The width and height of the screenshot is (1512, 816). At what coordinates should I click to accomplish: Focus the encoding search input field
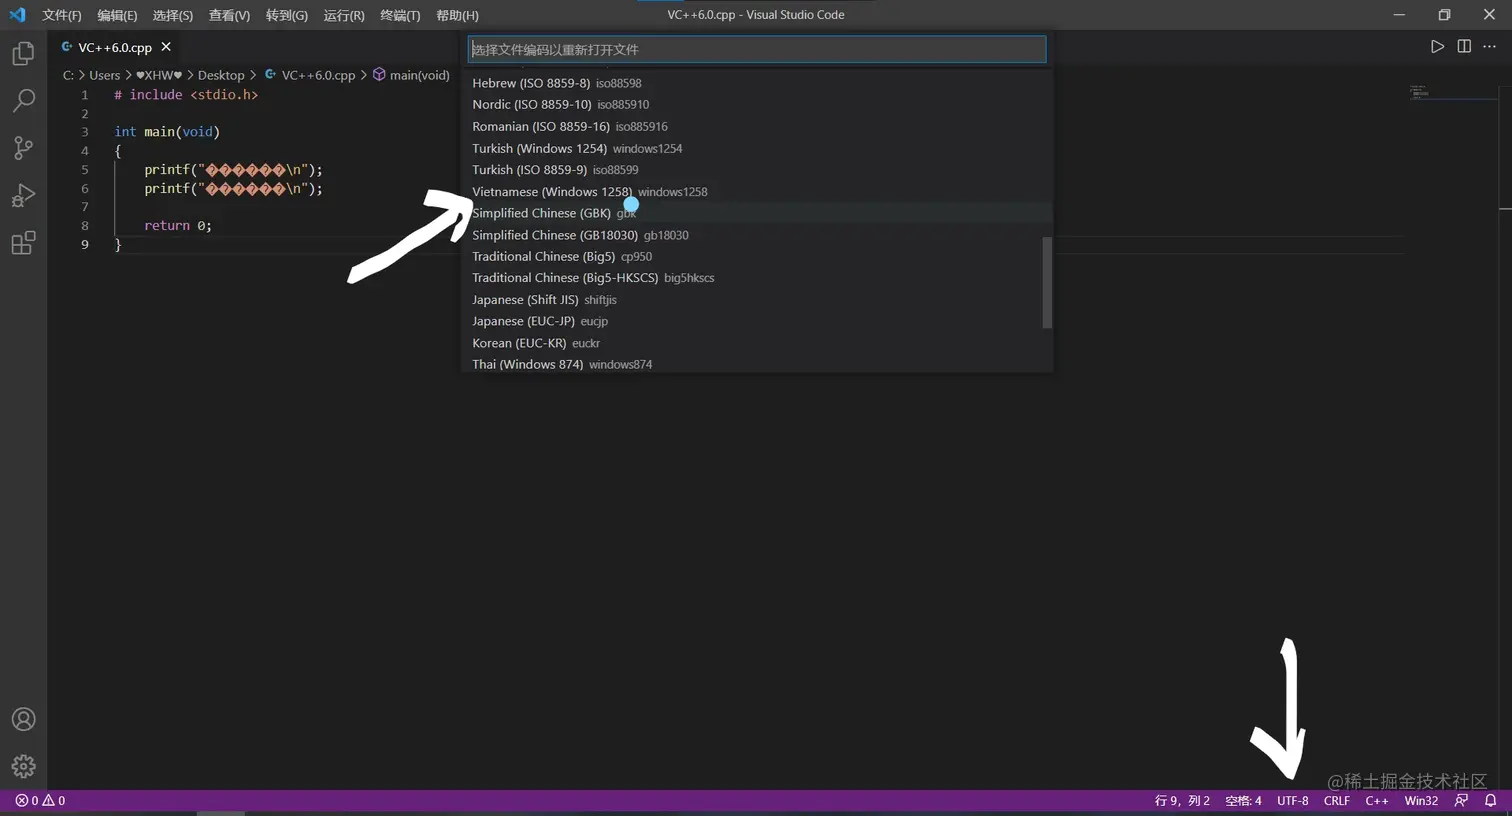757,49
